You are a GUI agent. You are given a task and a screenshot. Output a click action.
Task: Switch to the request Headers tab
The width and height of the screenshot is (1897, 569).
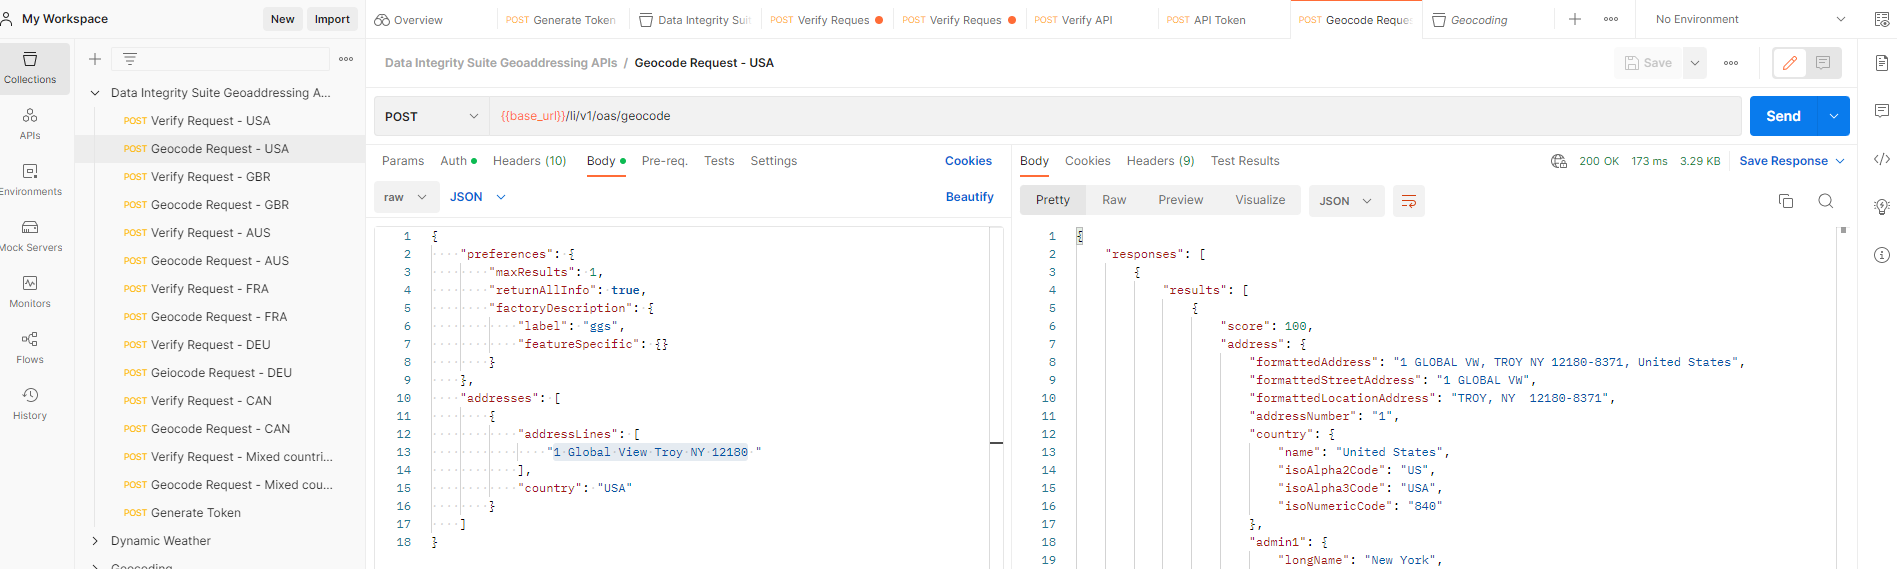point(529,161)
